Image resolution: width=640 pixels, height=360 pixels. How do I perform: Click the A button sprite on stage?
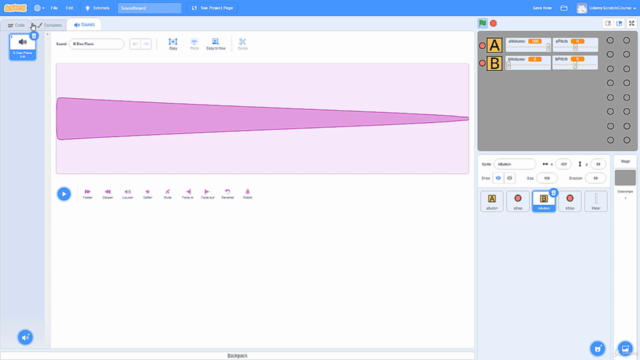[x=494, y=45]
